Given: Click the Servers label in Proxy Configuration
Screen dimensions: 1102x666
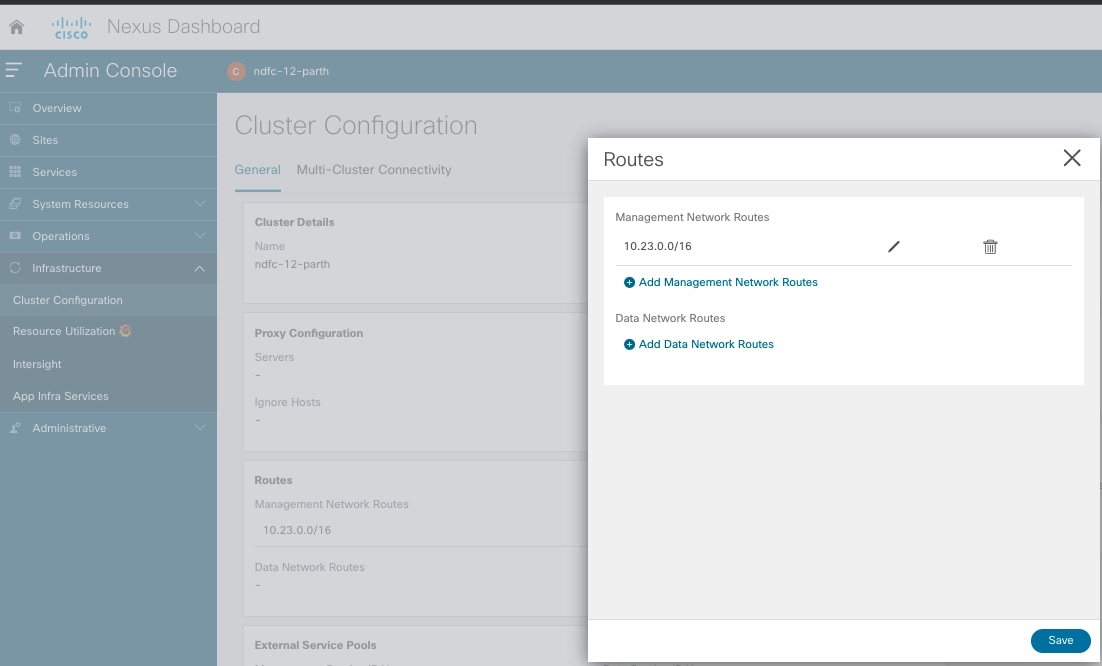Looking at the screenshot, I should click(x=274, y=357).
